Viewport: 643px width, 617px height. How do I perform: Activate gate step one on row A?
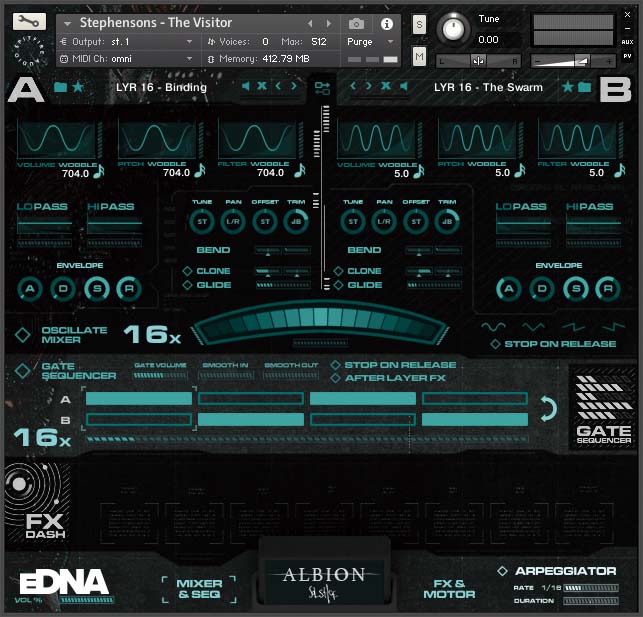click(139, 398)
